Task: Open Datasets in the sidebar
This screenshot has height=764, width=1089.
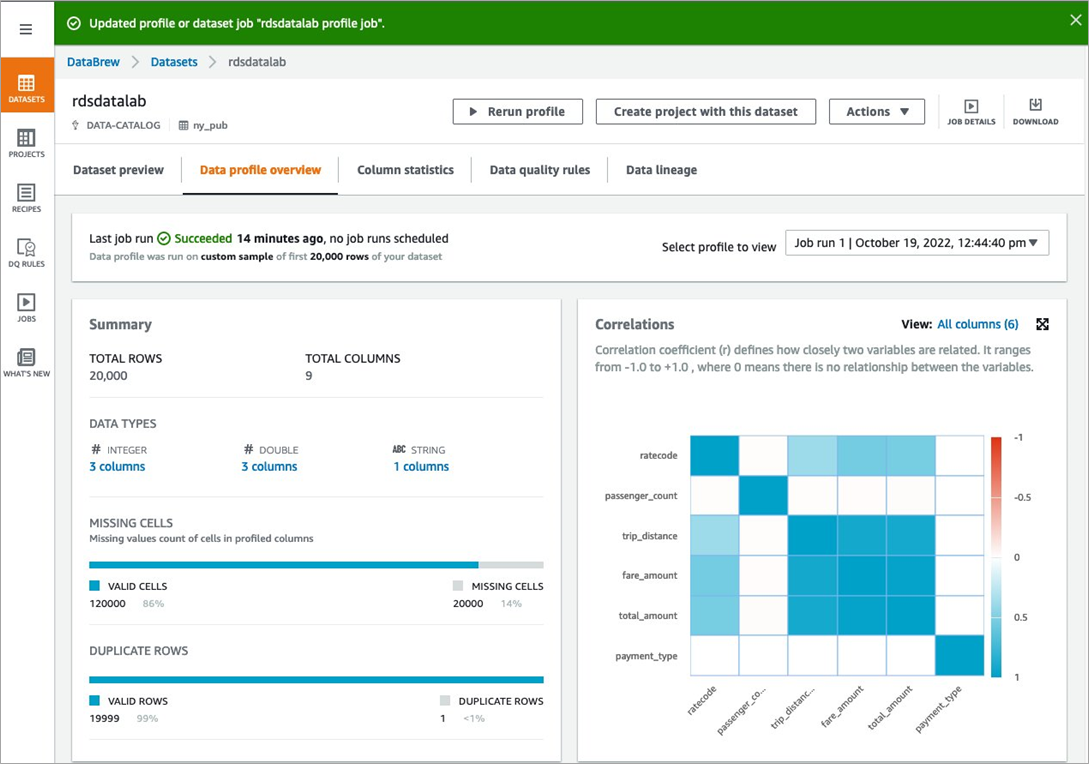Action: [26, 85]
